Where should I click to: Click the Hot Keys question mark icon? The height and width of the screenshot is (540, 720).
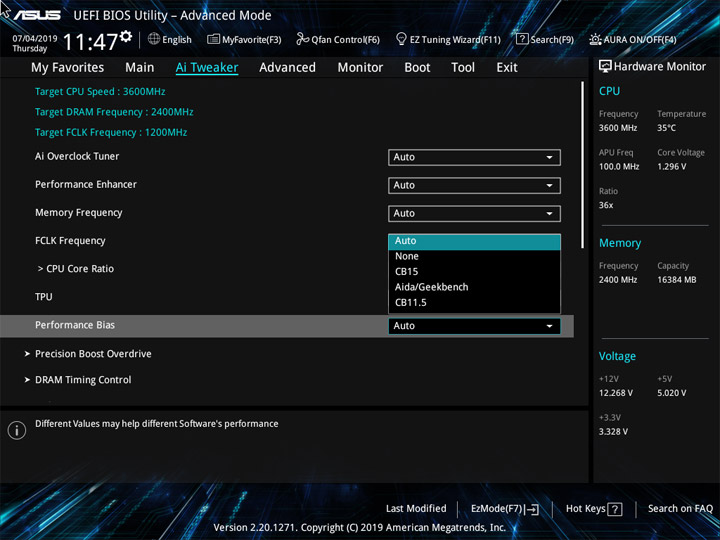pos(614,509)
